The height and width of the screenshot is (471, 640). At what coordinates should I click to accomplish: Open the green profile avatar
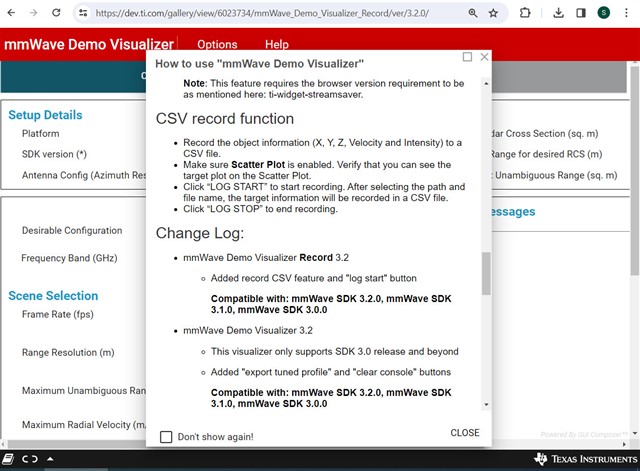click(x=604, y=13)
